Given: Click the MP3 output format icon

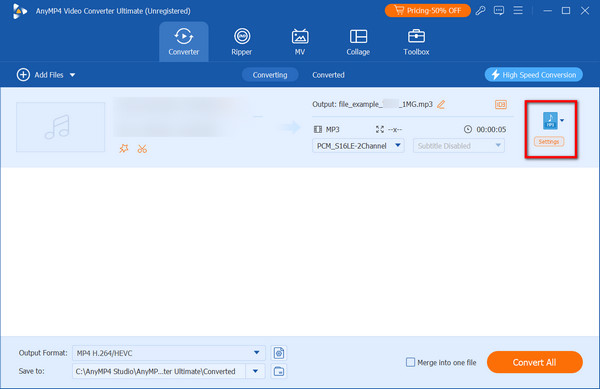Looking at the screenshot, I should (x=550, y=120).
